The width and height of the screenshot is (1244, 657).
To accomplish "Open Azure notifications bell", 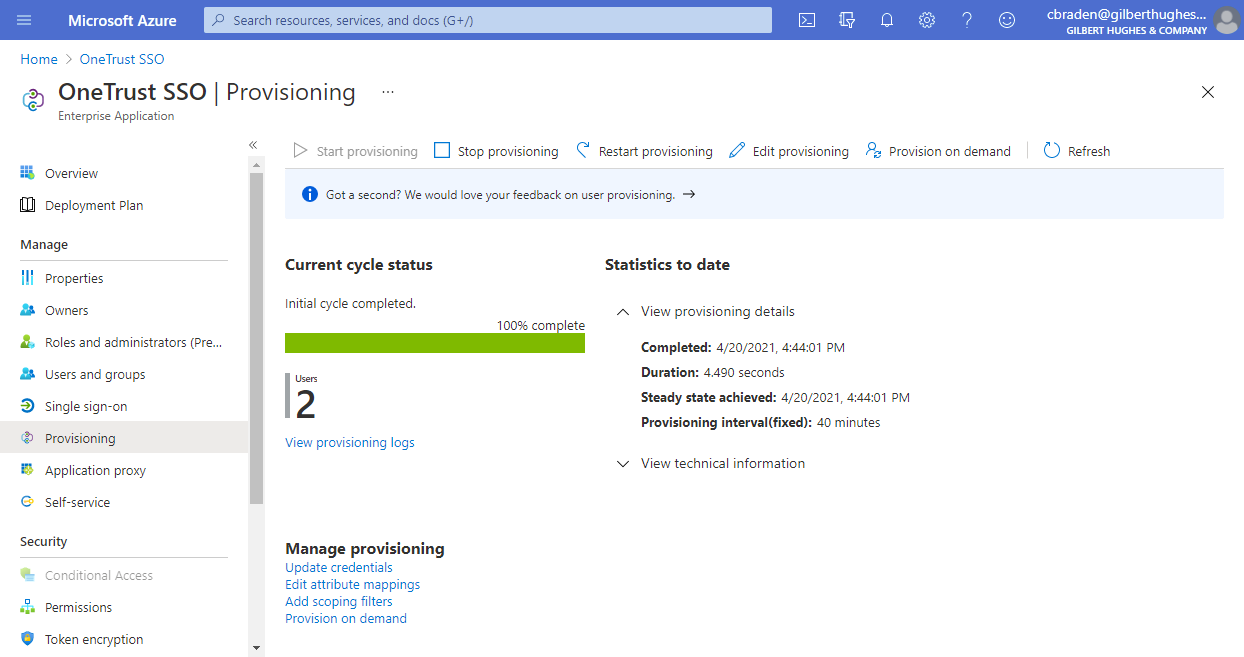I will point(887,20).
